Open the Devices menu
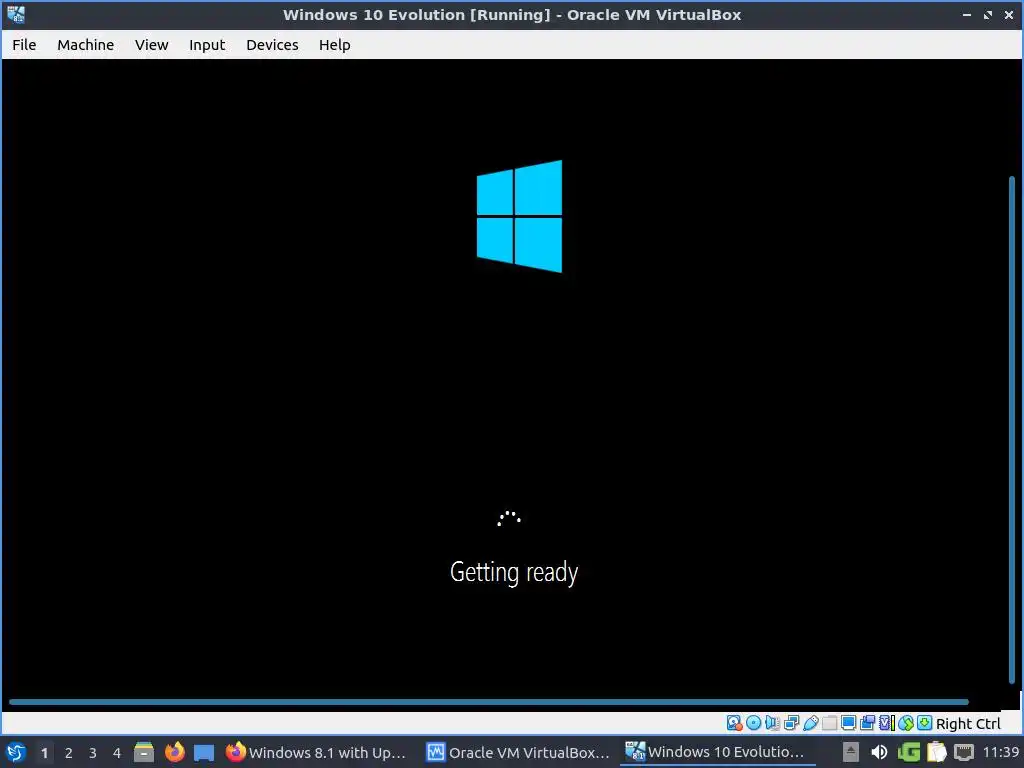 [x=272, y=44]
